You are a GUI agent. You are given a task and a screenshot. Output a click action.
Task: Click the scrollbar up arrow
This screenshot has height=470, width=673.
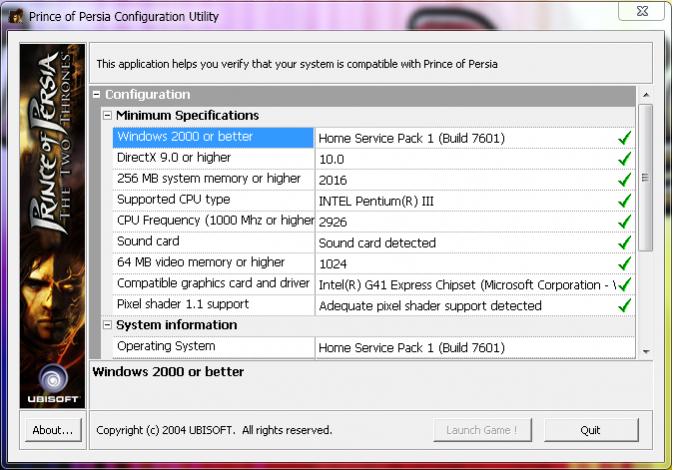point(646,95)
